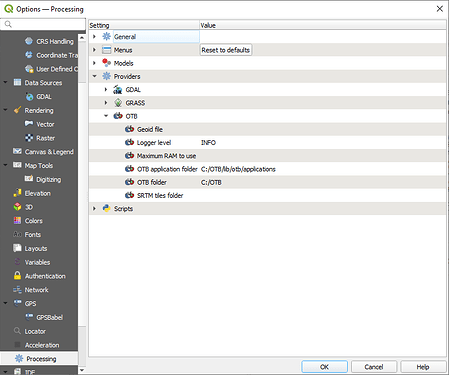The width and height of the screenshot is (449, 375).
Task: Open the Canvas & Legend page
Action: 49,152
